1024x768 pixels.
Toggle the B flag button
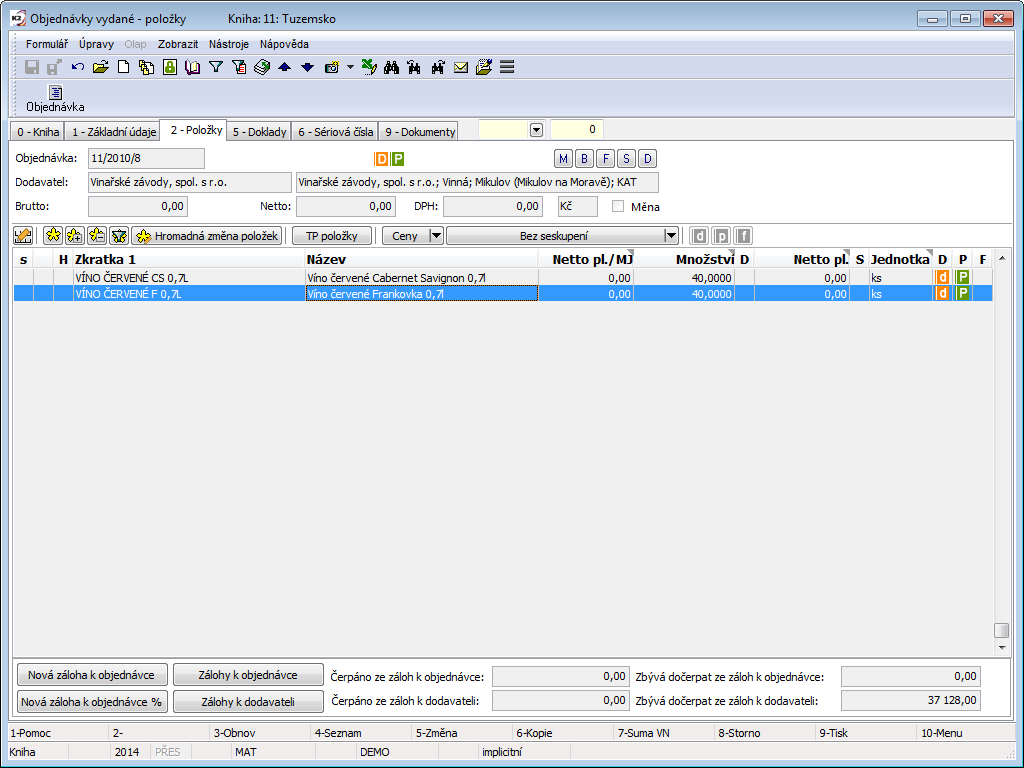584,159
